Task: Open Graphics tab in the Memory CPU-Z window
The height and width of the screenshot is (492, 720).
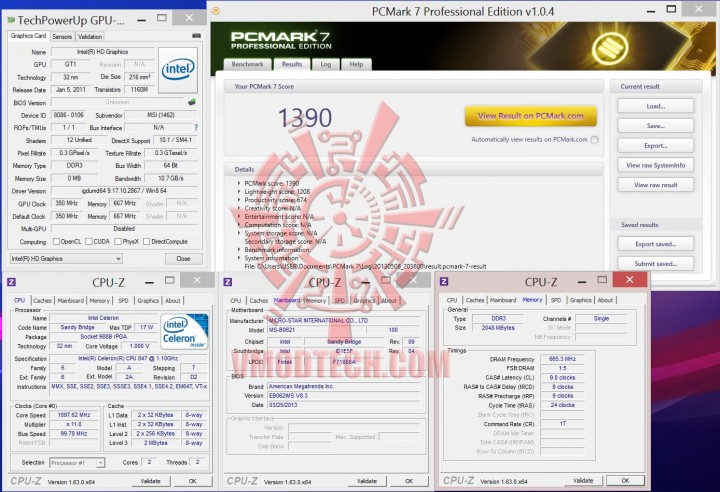Action: tap(581, 300)
